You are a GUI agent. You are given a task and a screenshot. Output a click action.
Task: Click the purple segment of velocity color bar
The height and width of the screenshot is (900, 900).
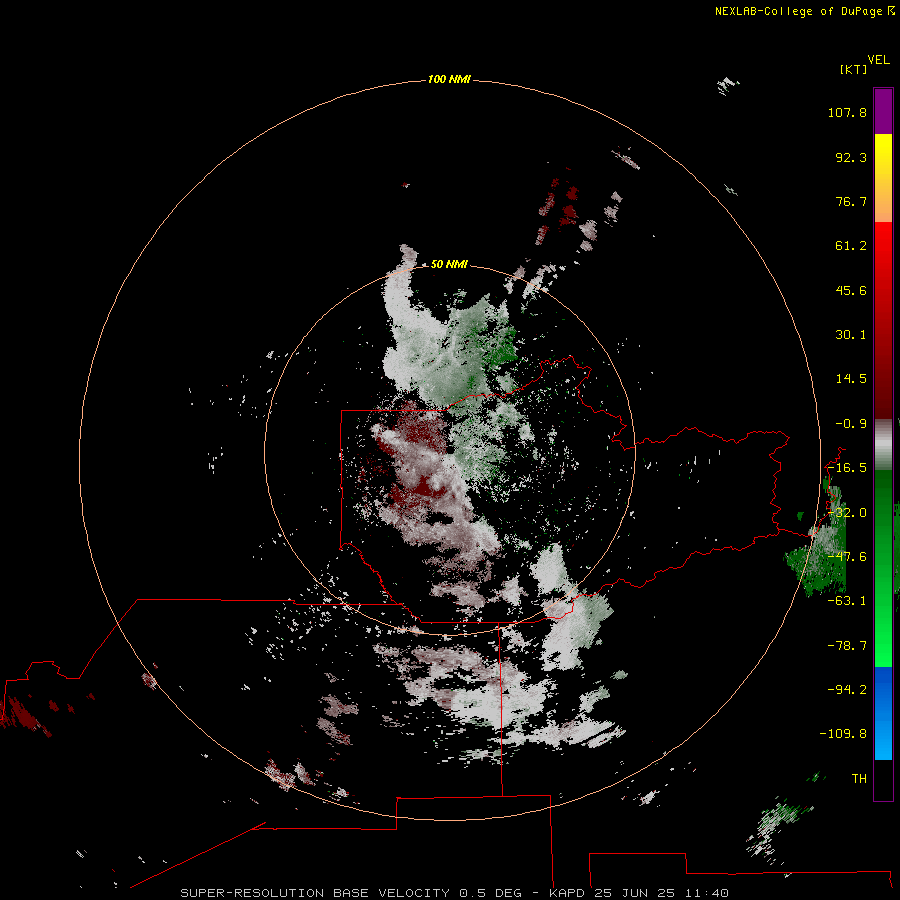pyautogui.click(x=883, y=111)
